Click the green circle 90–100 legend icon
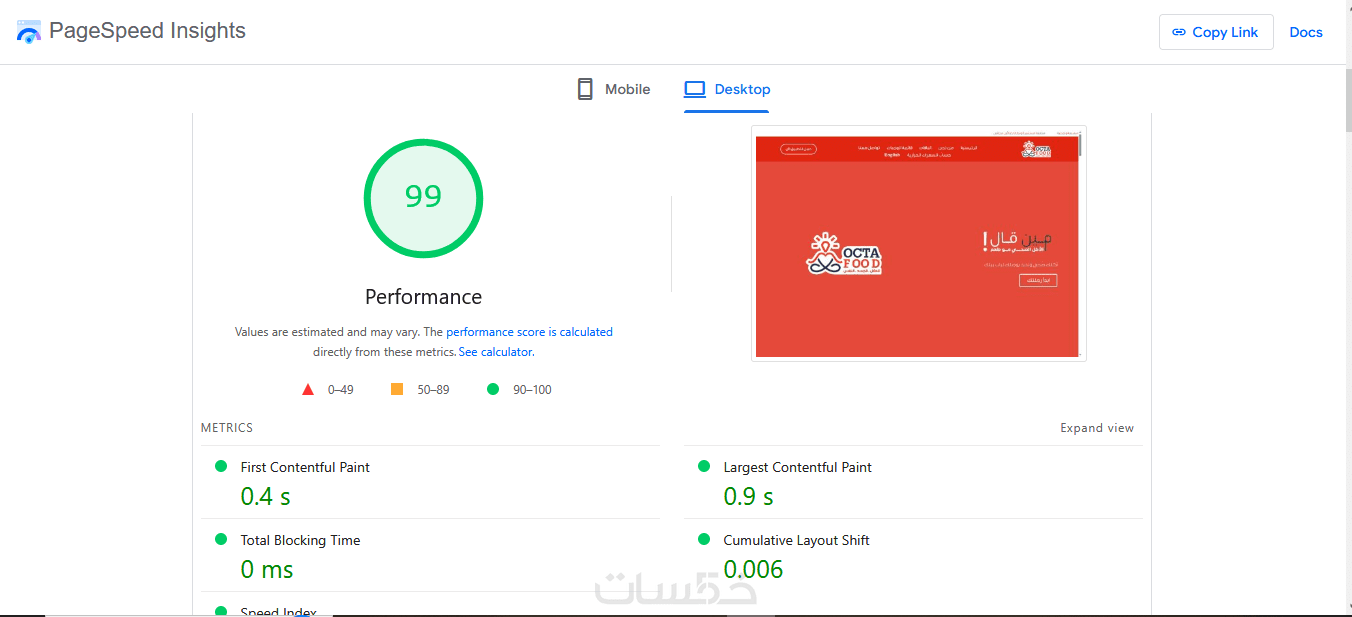This screenshot has width=1352, height=617. [492, 389]
